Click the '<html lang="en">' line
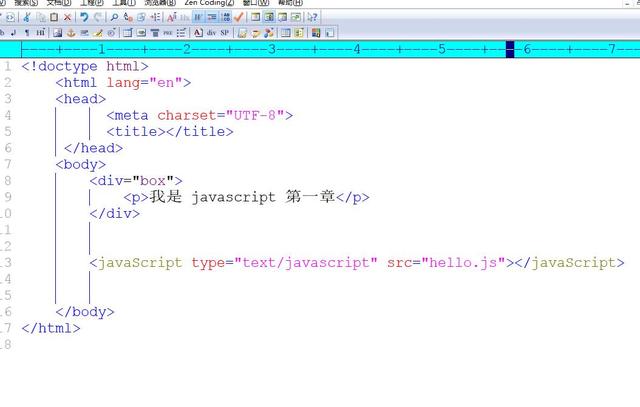The image size is (640, 407). (x=123, y=82)
